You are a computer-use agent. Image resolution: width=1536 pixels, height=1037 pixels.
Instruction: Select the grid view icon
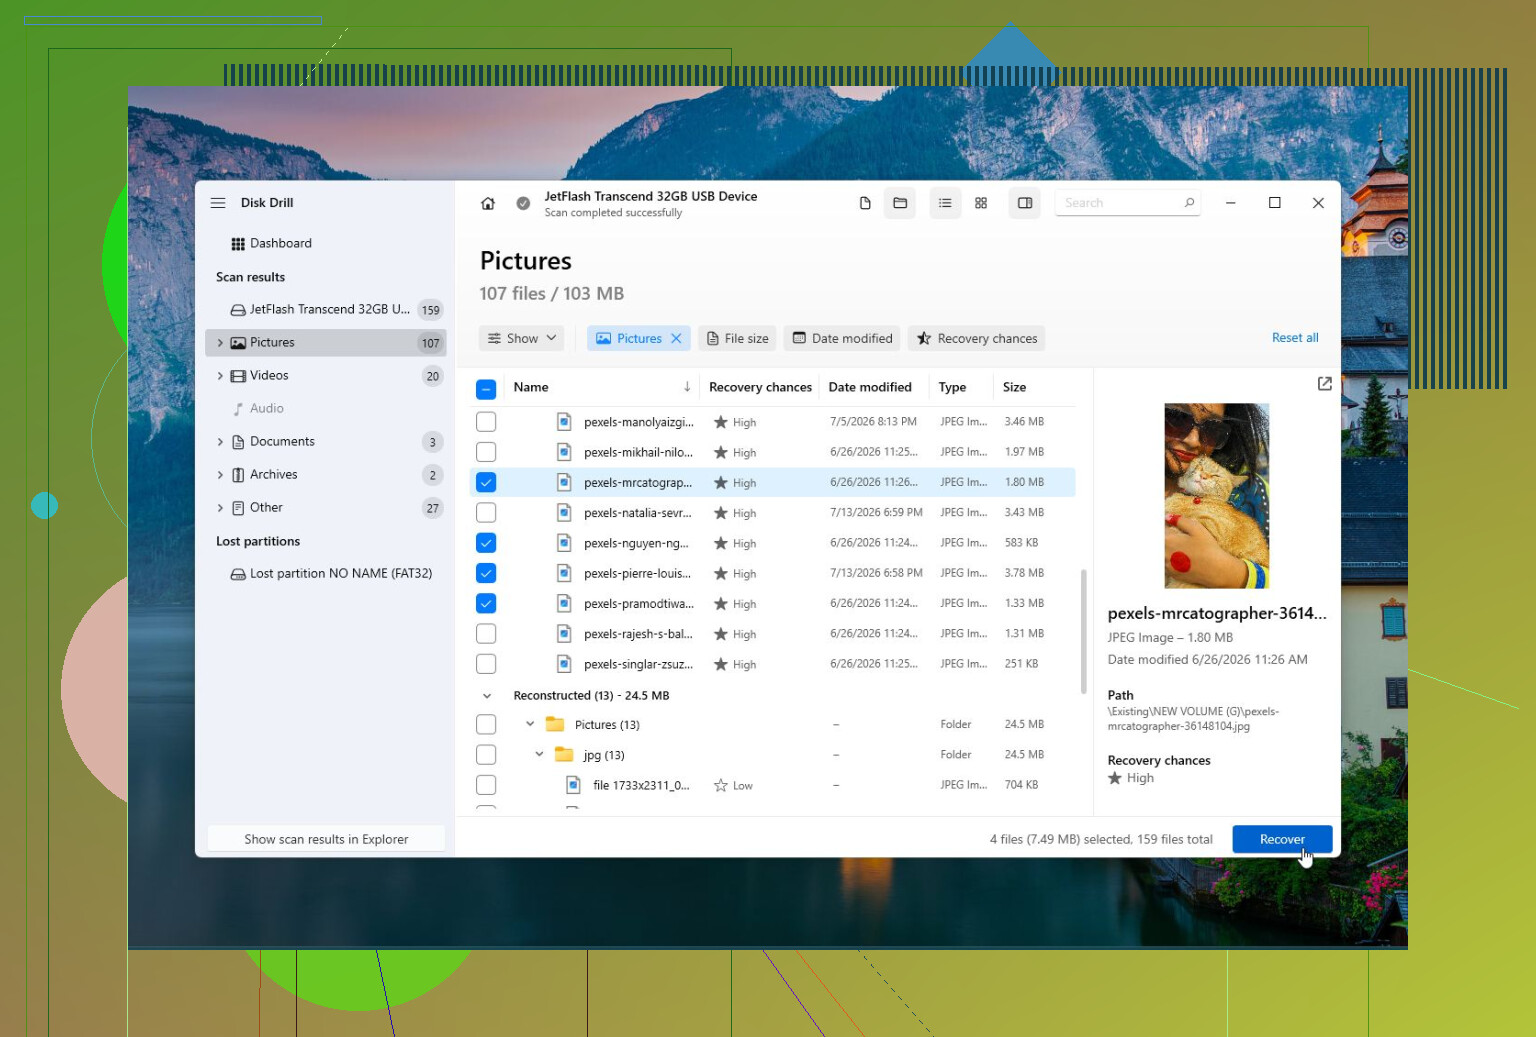(x=981, y=203)
